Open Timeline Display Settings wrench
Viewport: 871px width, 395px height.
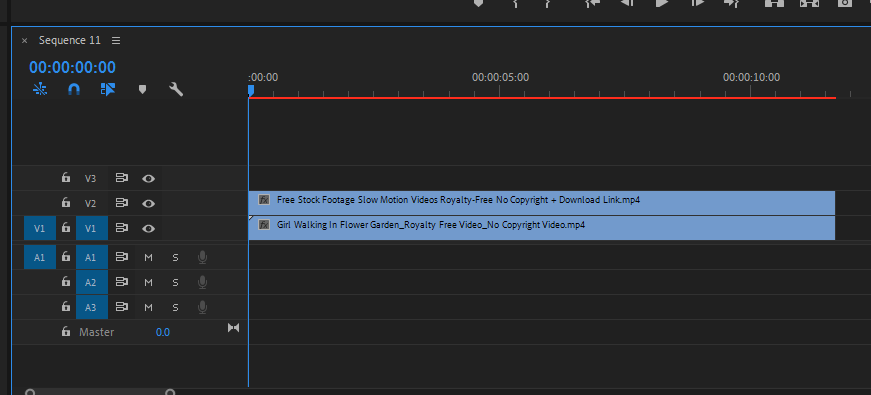point(176,89)
